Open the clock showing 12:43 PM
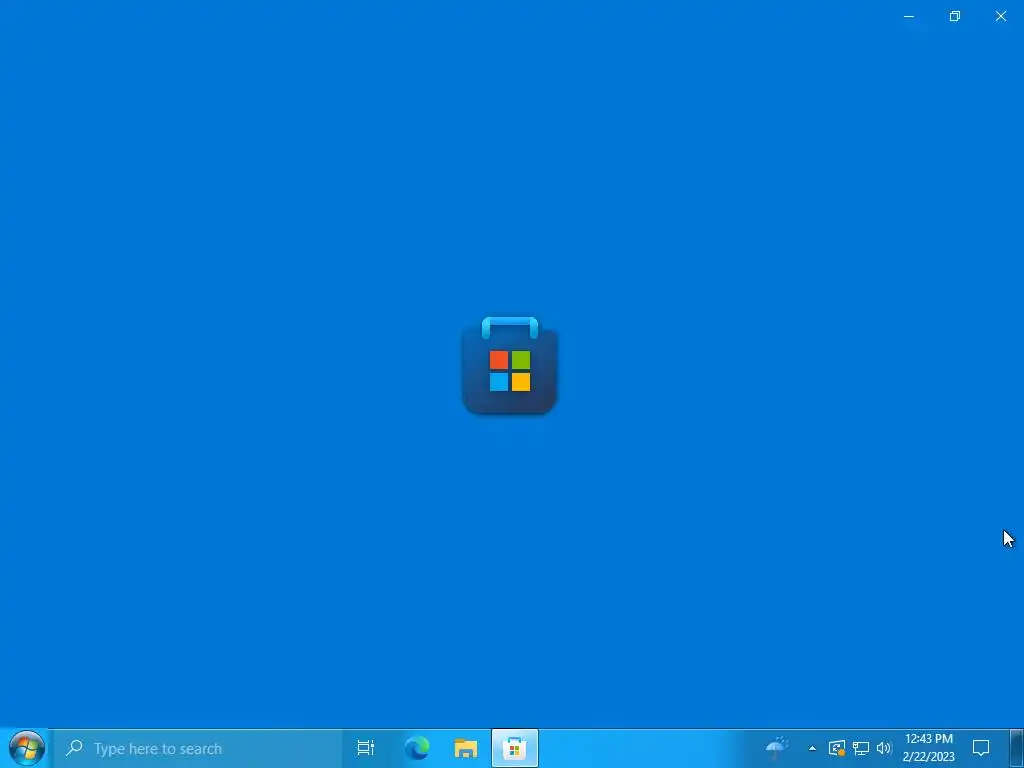The height and width of the screenshot is (768, 1024). (929, 748)
